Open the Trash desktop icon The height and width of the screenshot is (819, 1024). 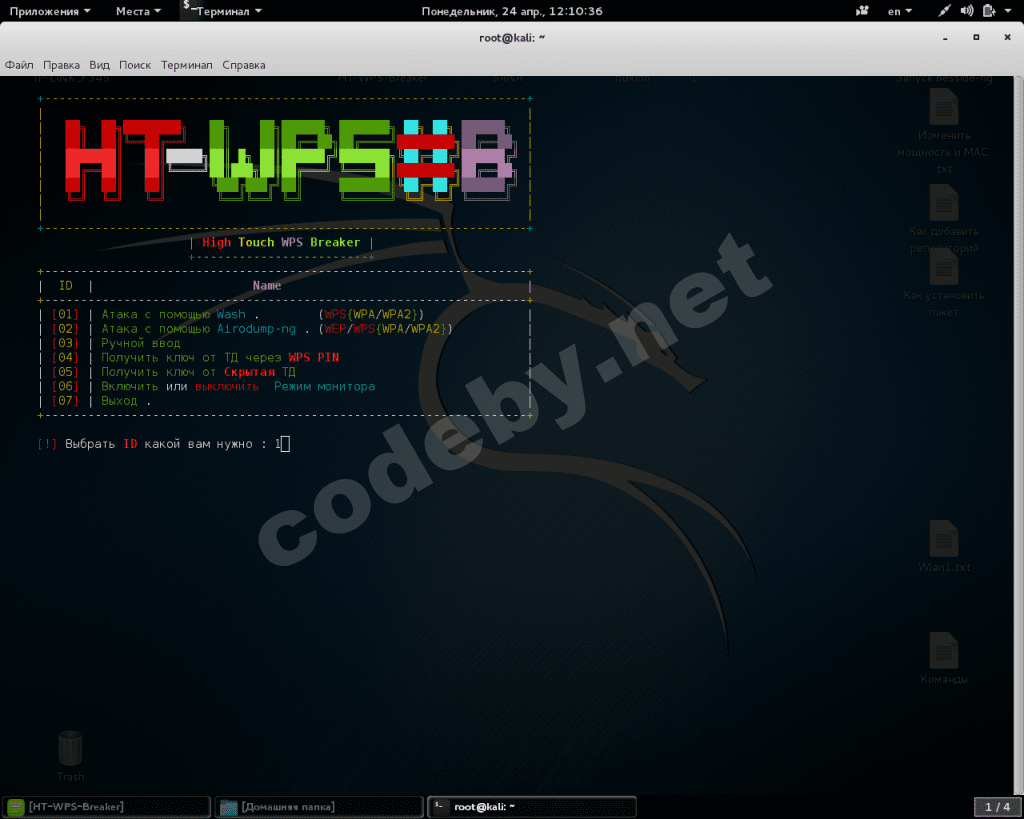[x=70, y=756]
